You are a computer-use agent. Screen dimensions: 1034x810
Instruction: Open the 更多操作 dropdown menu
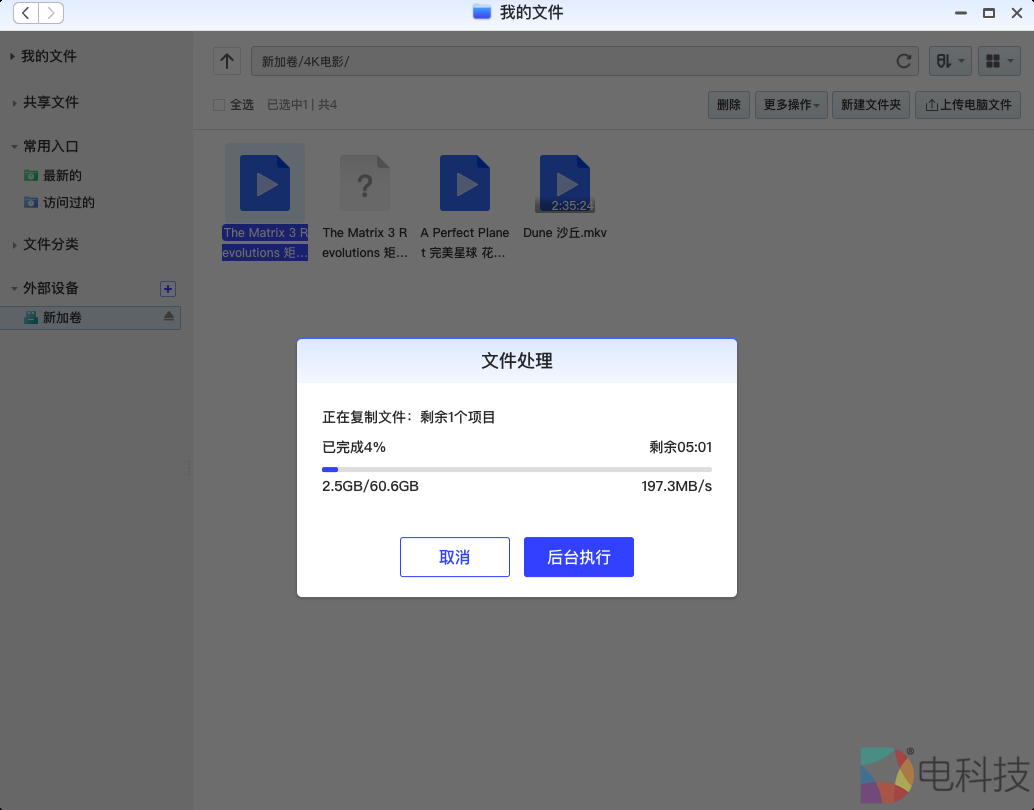pos(791,104)
